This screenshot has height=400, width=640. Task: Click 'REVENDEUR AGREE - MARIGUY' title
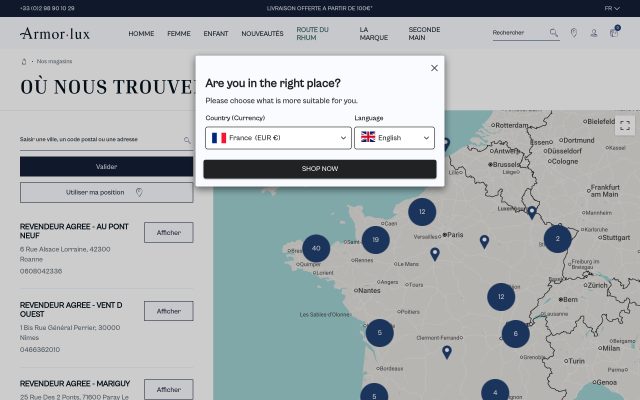click(x=75, y=384)
